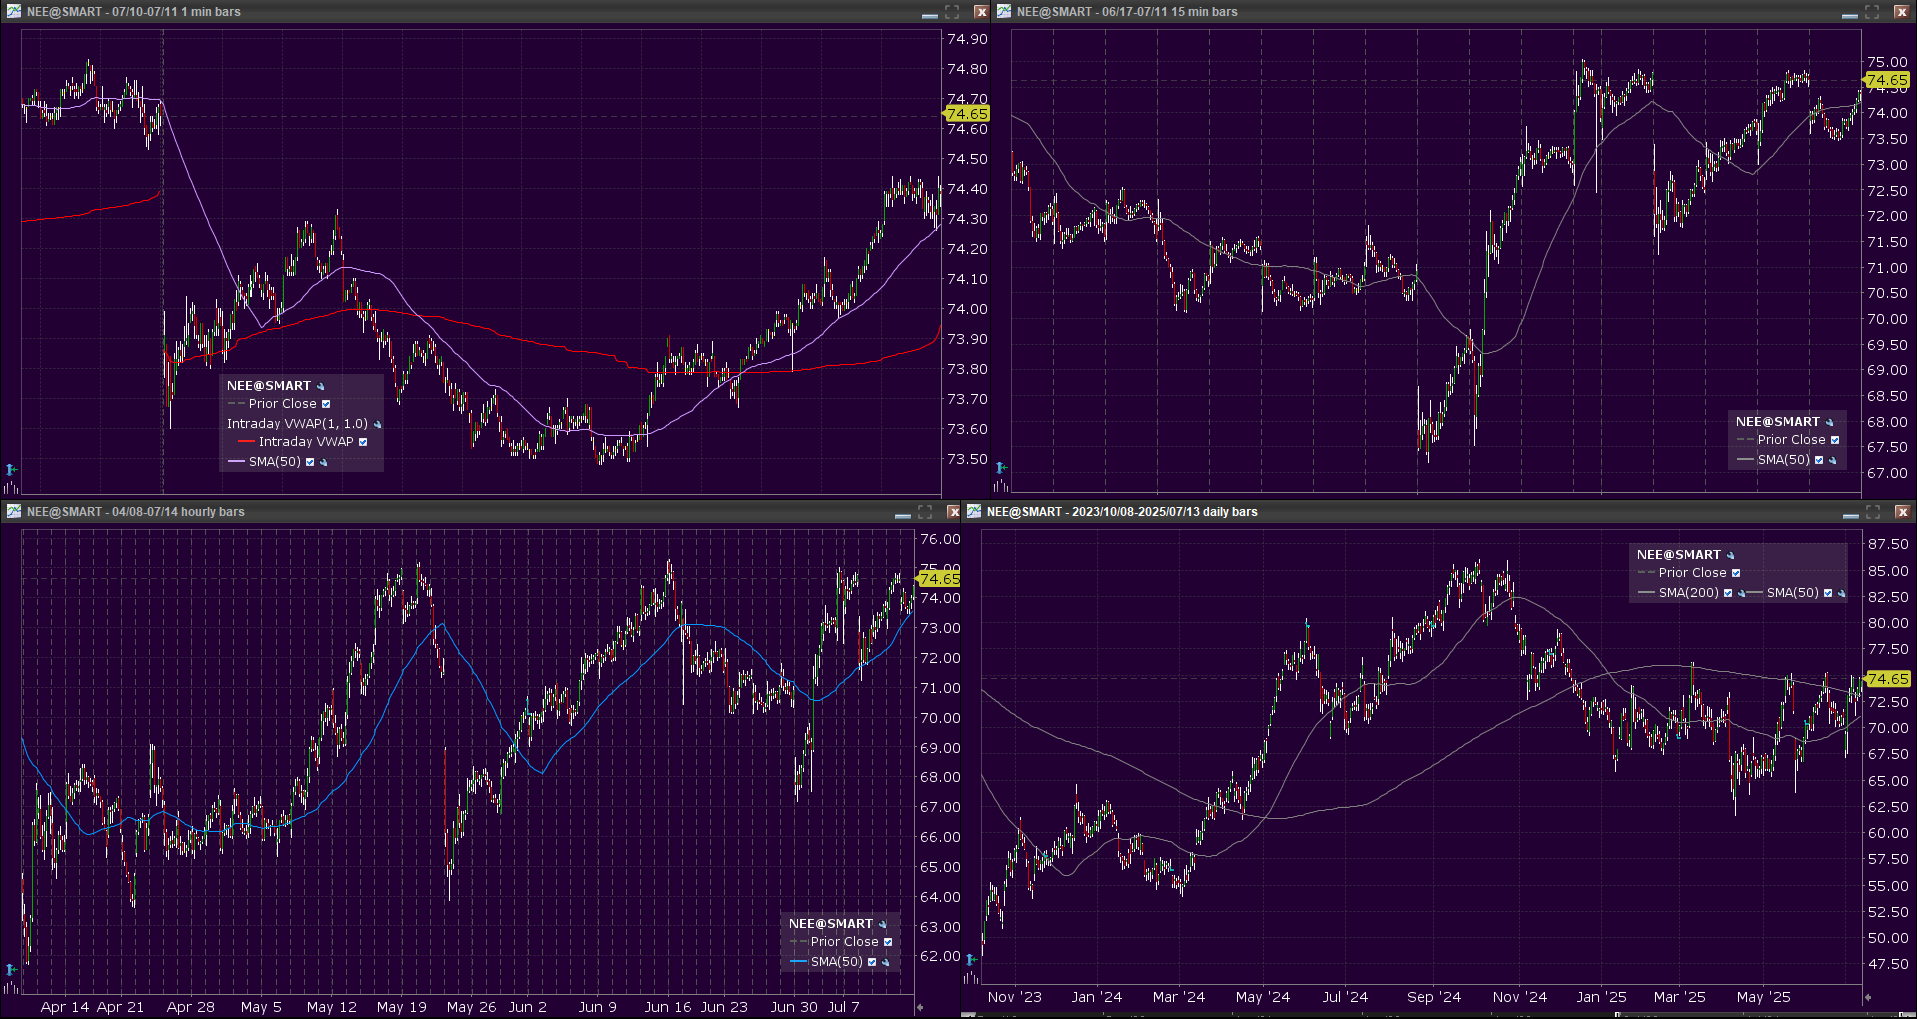This screenshot has height=1019, width=1917.
Task: Uncheck Intraday VWAP checkbox in 1 min chart
Action: (363, 442)
